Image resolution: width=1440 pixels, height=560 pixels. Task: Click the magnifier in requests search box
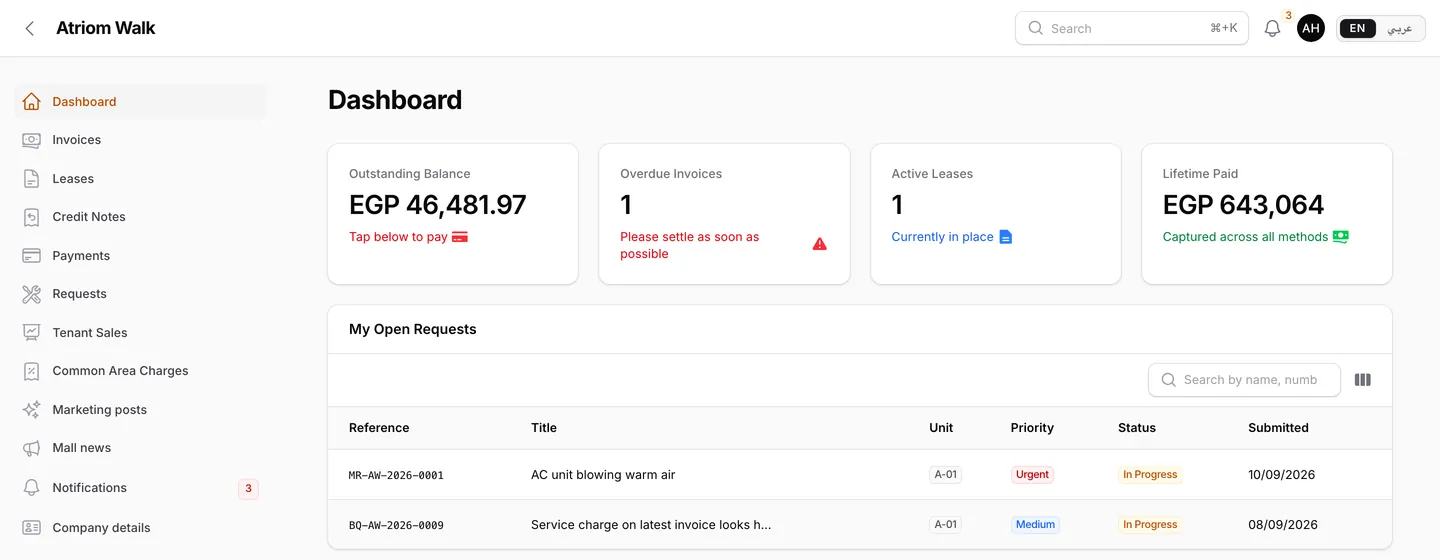point(1168,380)
